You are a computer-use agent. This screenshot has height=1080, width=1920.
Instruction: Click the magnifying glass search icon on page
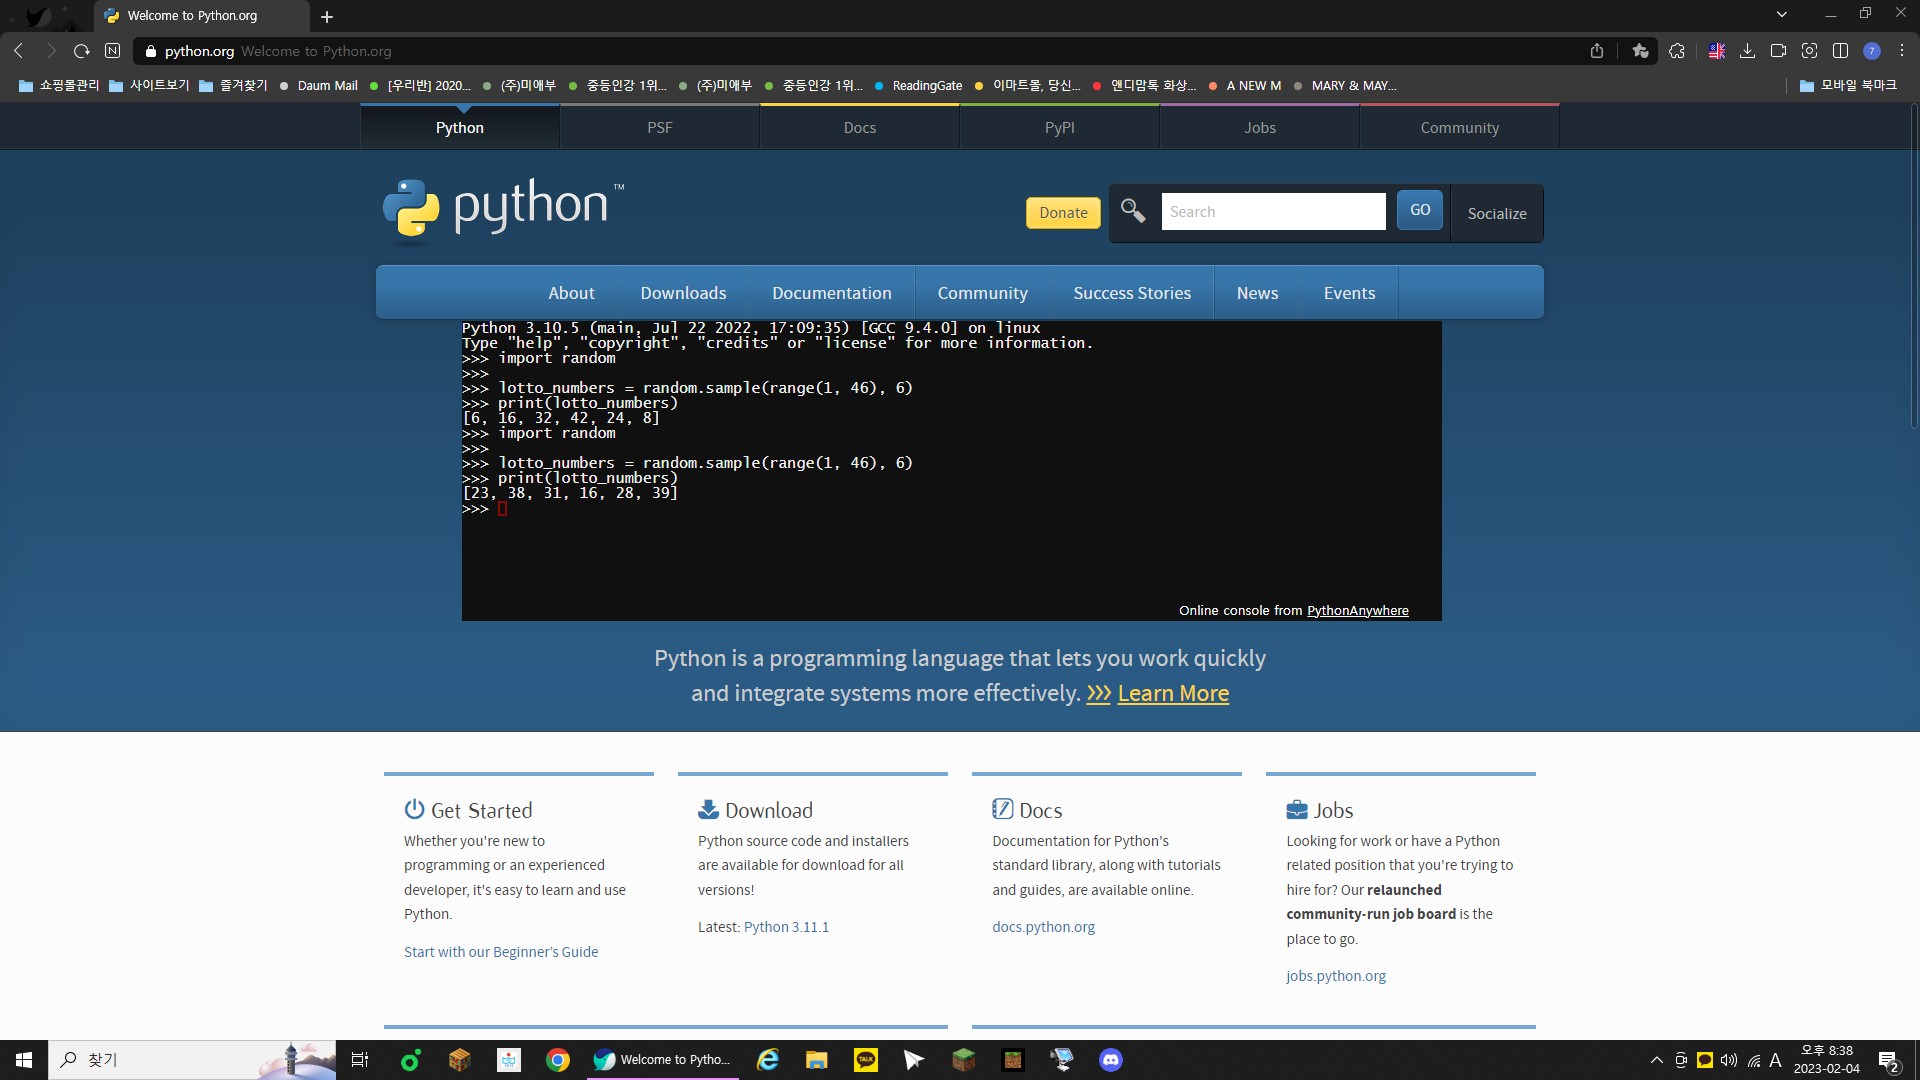click(x=1133, y=211)
